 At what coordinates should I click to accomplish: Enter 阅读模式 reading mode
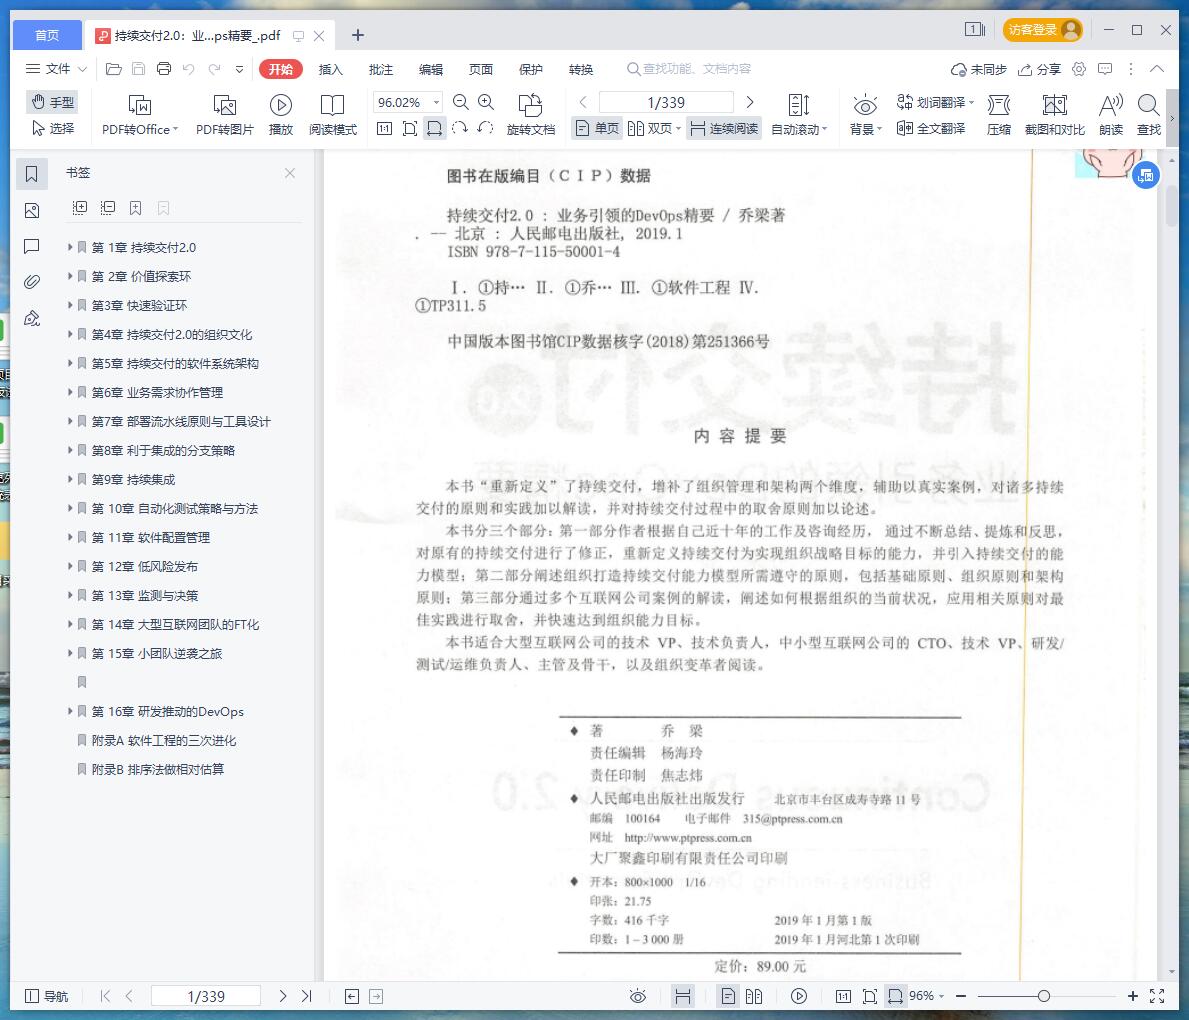point(332,115)
